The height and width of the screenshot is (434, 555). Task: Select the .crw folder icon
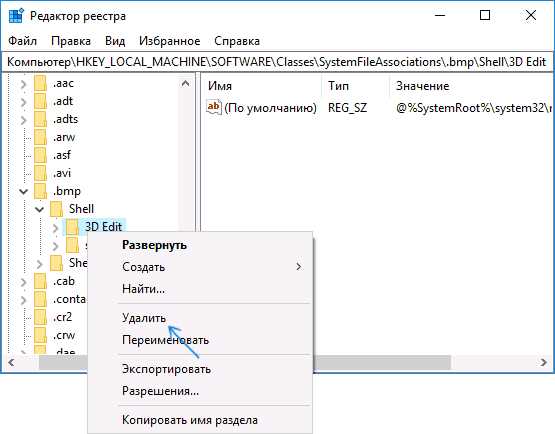[x=40, y=336]
